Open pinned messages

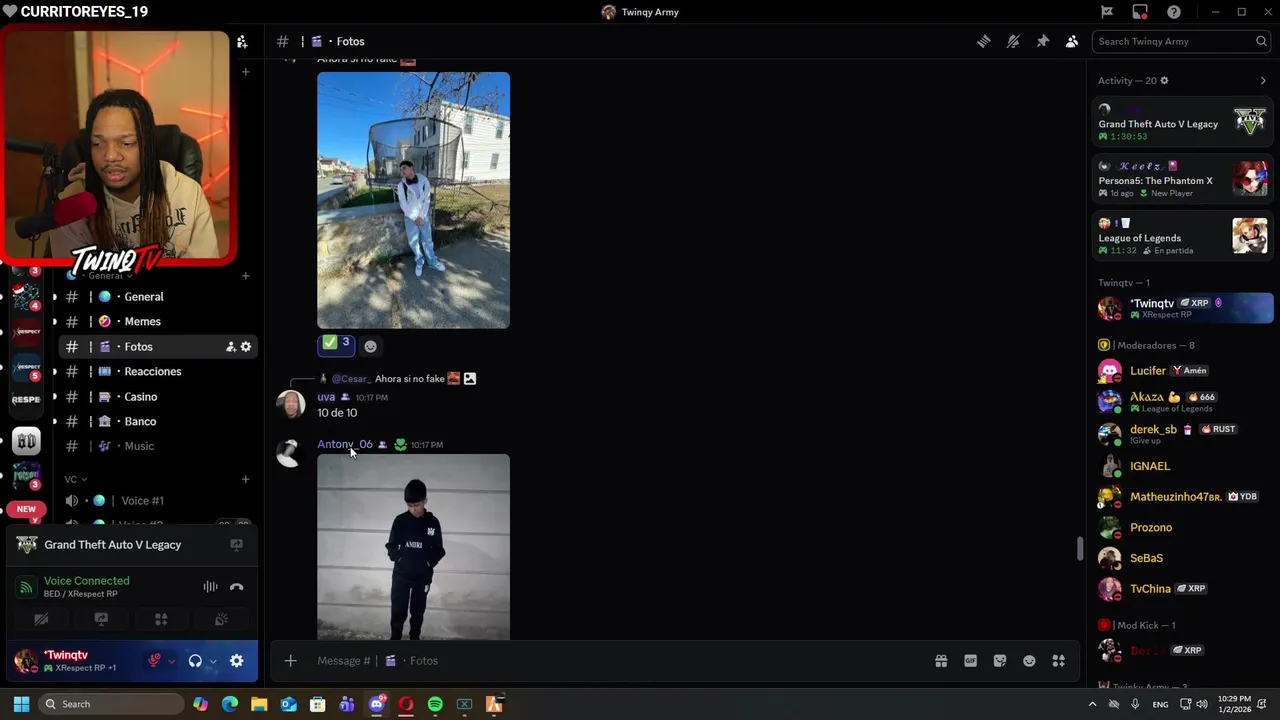coord(1042,41)
